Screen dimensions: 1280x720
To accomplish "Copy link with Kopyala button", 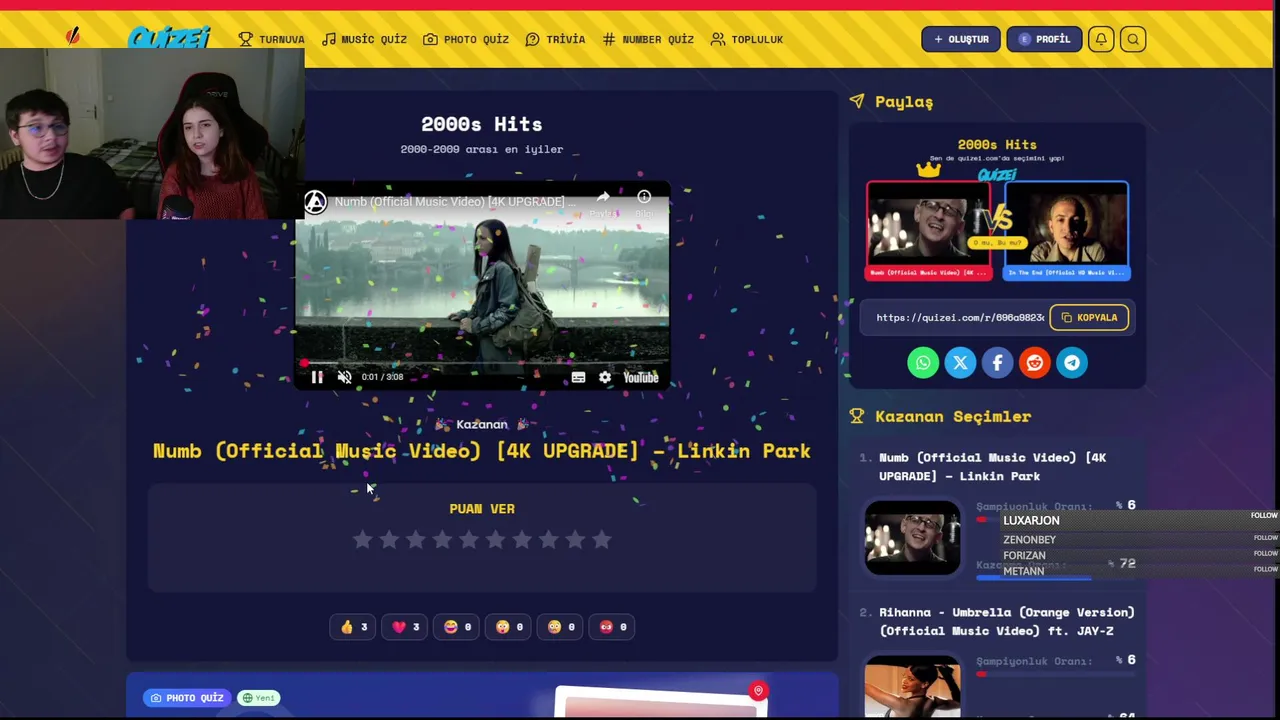I will click(1089, 318).
